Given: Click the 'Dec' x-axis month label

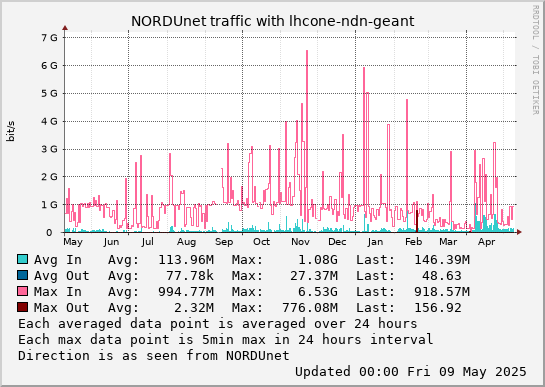Looking at the screenshot, I should [337, 242].
